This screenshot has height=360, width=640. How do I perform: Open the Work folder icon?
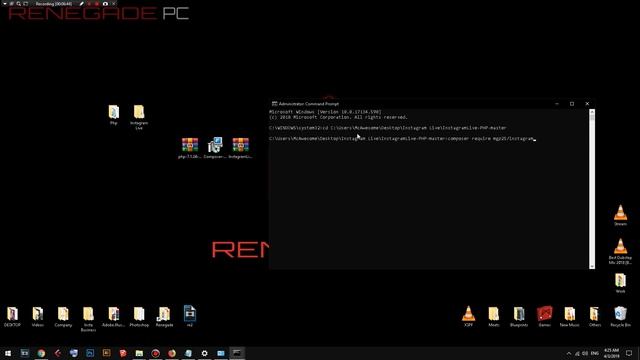point(620,283)
